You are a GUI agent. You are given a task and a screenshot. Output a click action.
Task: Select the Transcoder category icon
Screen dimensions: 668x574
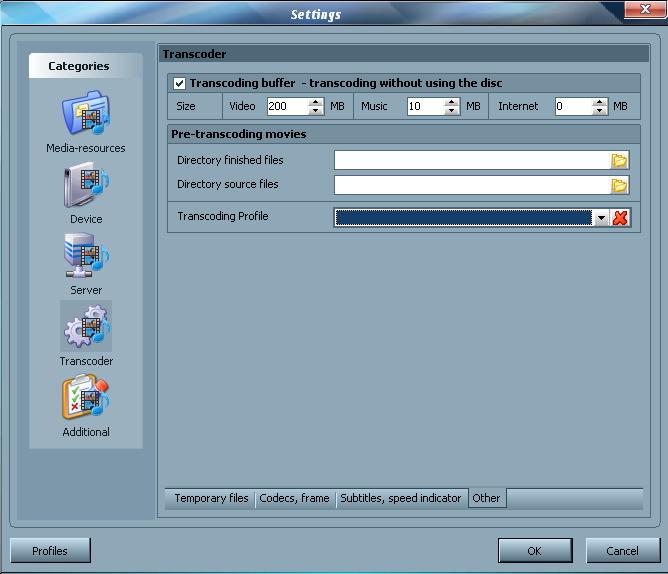click(86, 326)
